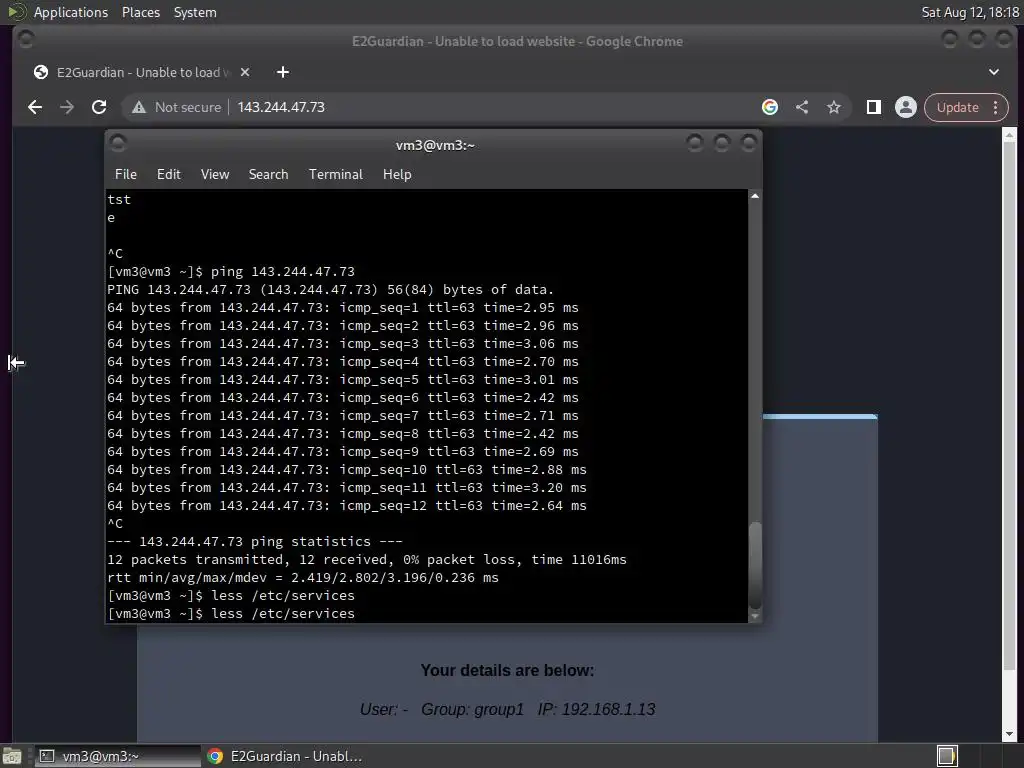The height and width of the screenshot is (768, 1024).
Task: Click the clock Sat Aug 12, 18:18
Action: [970, 12]
